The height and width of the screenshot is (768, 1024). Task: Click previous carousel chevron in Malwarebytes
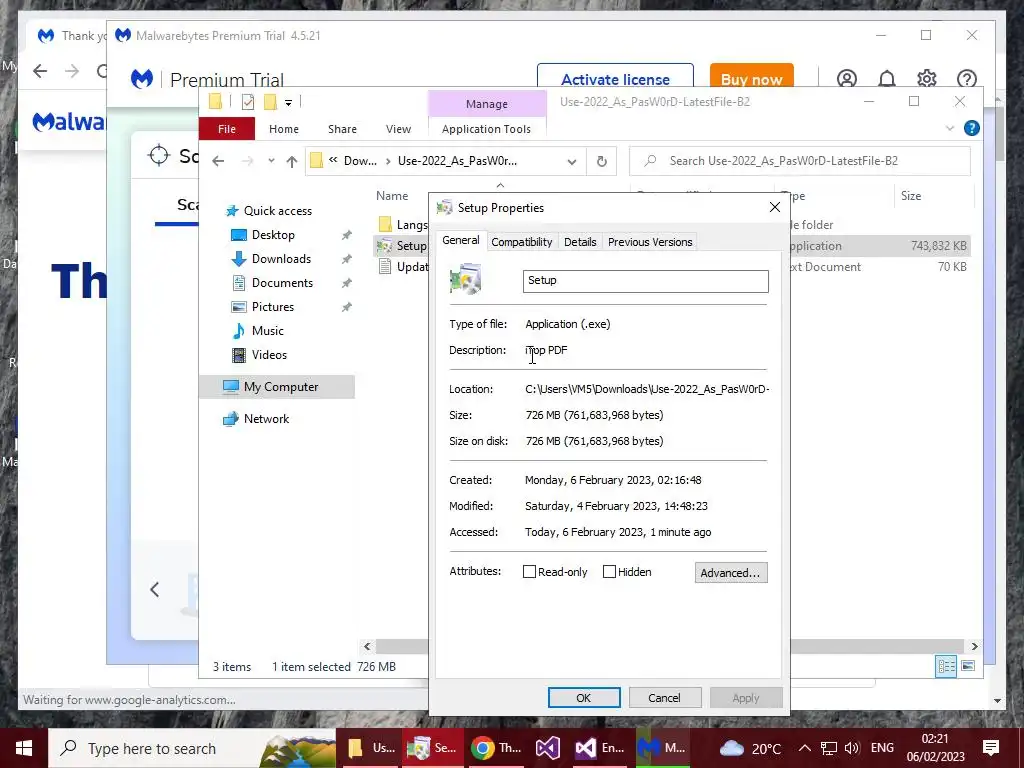[155, 590]
